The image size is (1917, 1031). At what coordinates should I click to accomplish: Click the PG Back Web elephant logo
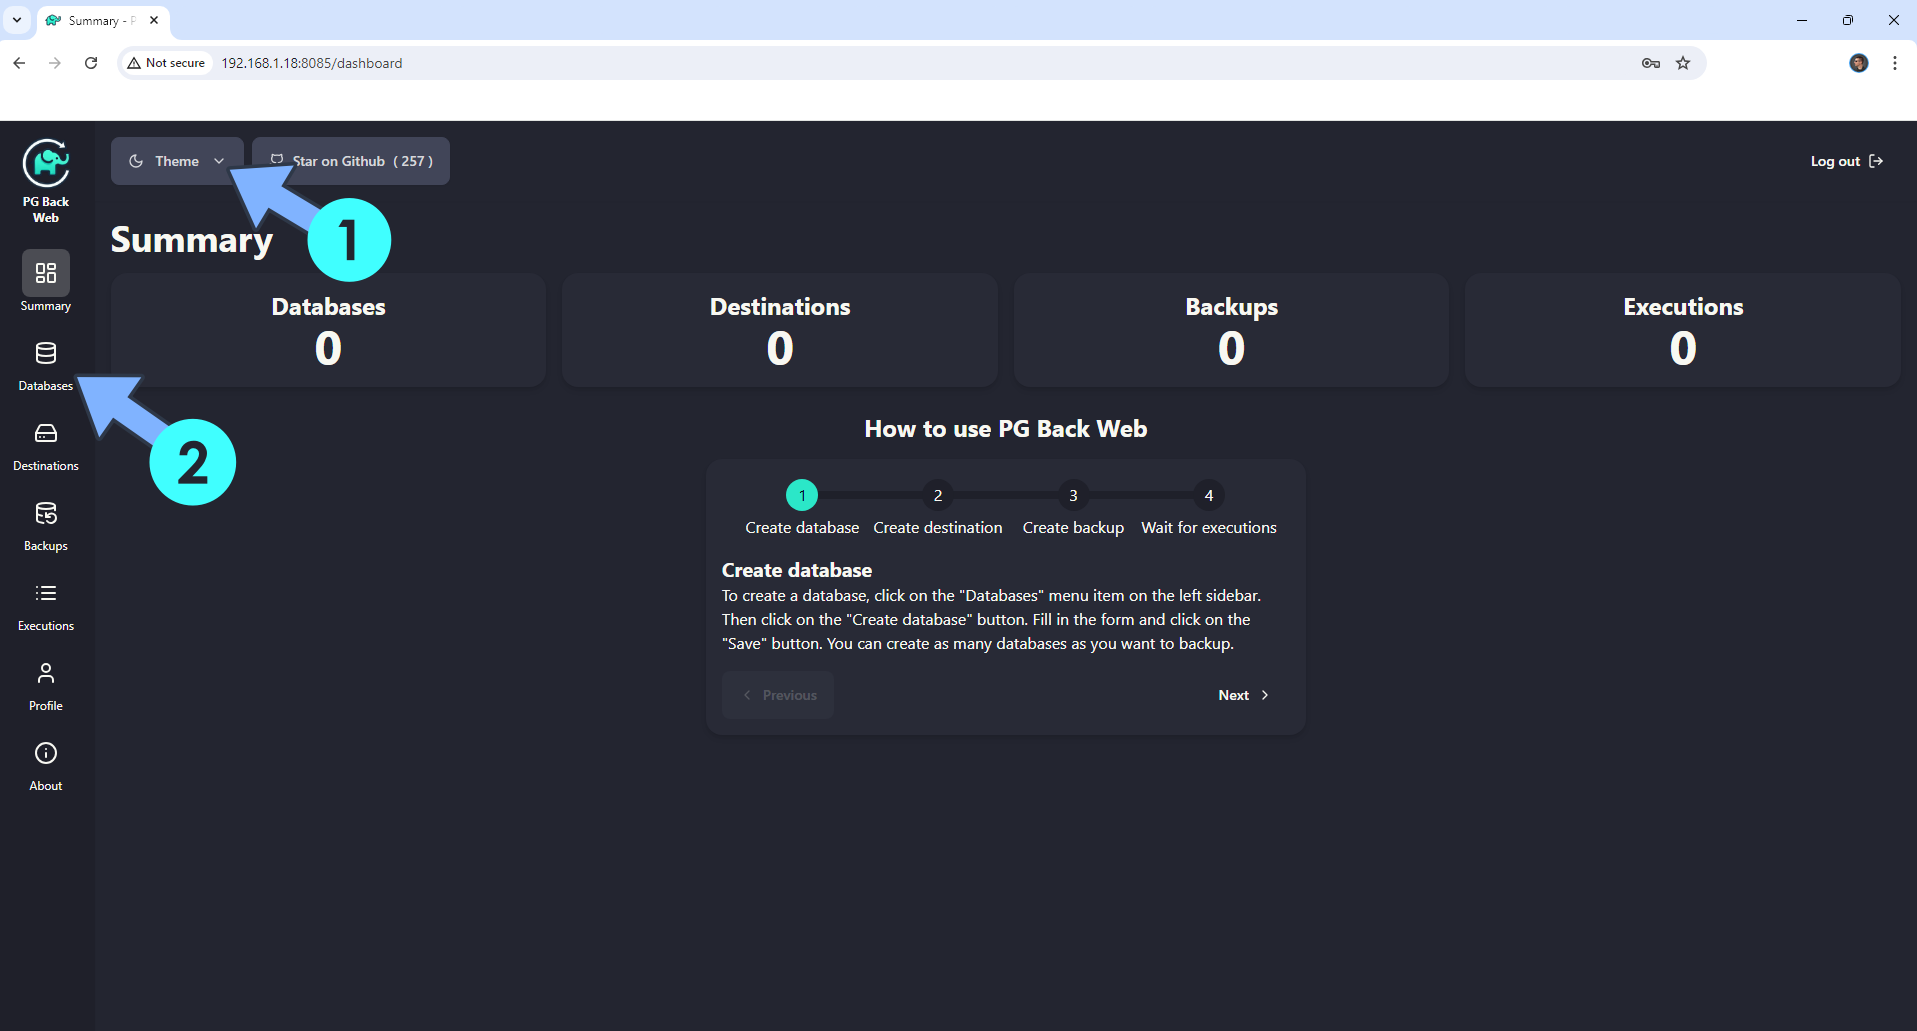tap(46, 163)
